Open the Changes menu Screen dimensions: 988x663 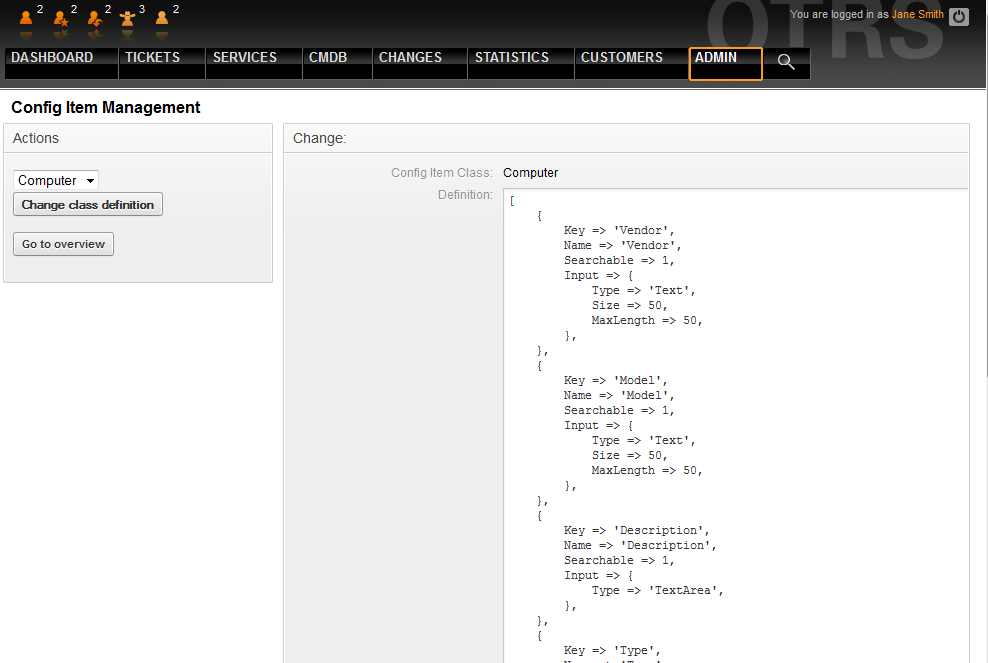(x=410, y=58)
